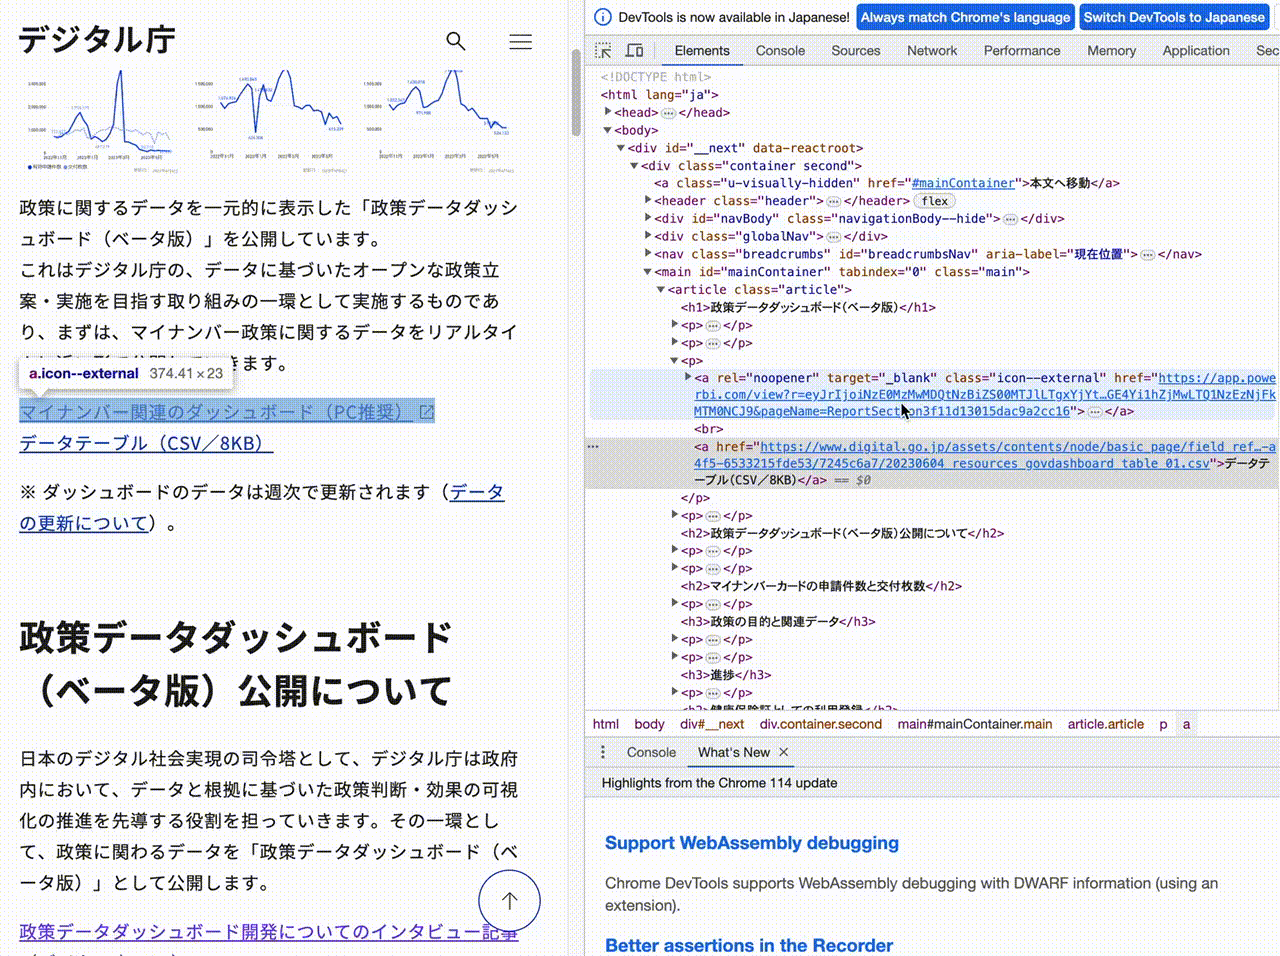
Task: Select div.container.second breadcrumb
Action: (821, 724)
